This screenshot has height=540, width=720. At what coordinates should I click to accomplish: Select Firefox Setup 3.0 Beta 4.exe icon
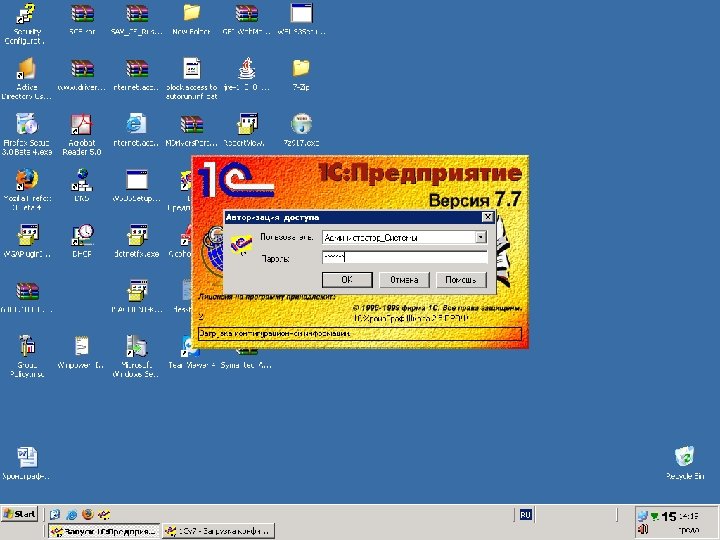pyautogui.click(x=27, y=134)
